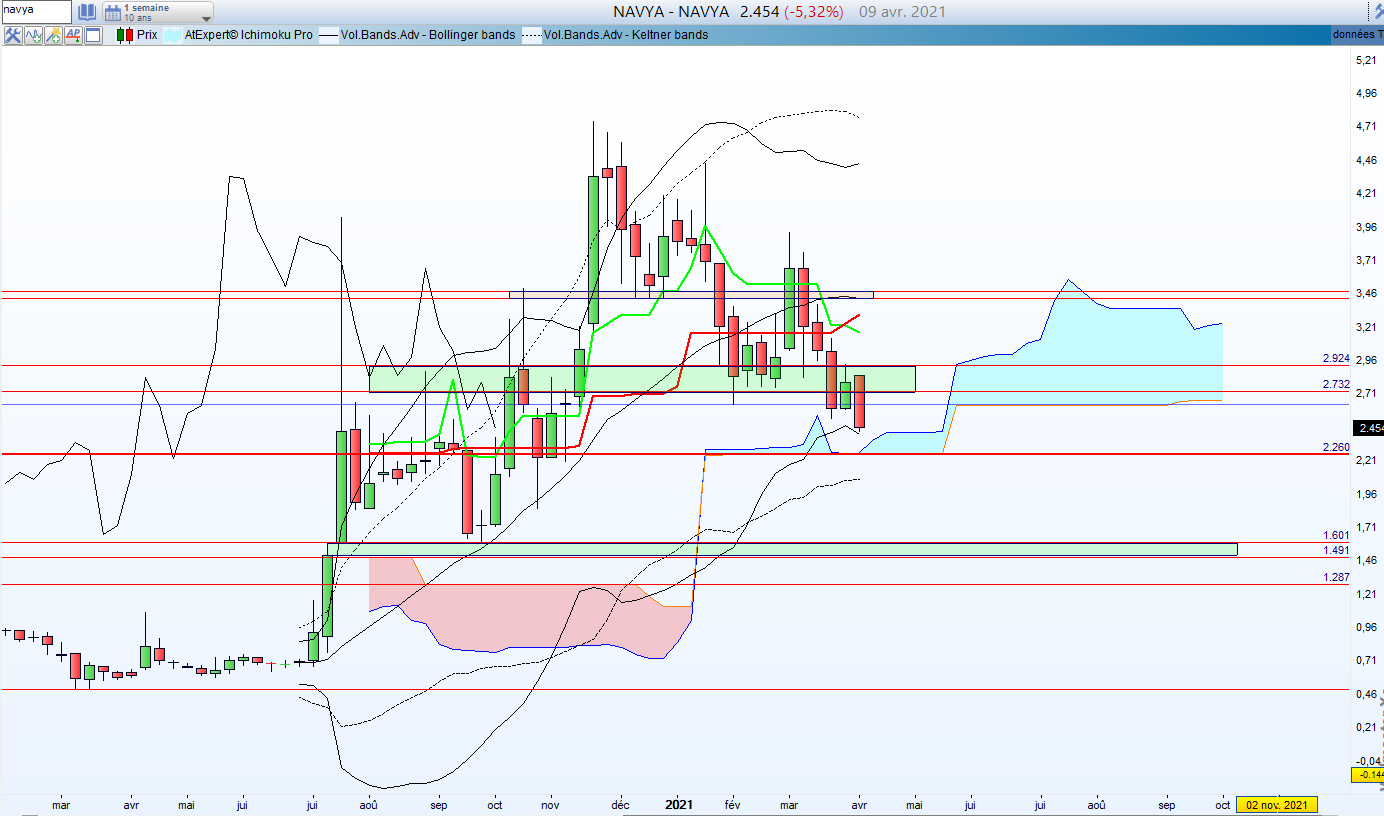This screenshot has width=1384, height=816.
Task: Click the 2.260 price level label
Action: 1336,447
